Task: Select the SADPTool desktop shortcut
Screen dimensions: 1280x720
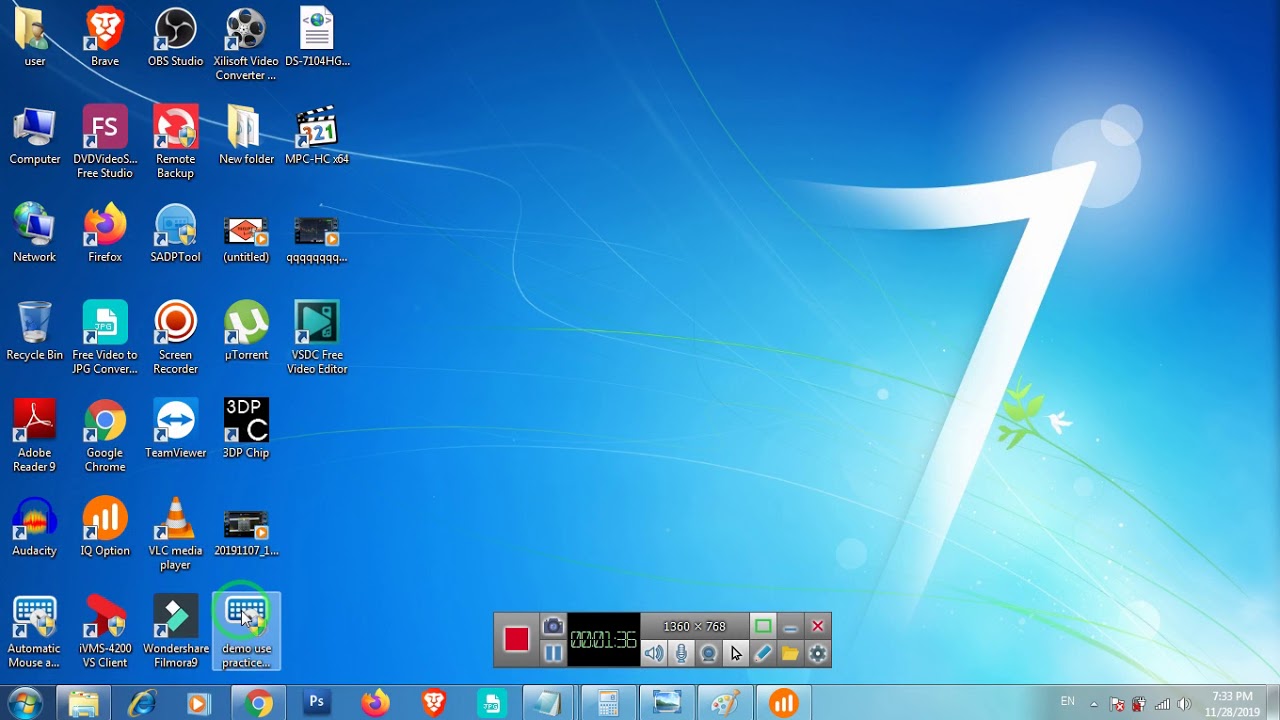Action: point(175,233)
